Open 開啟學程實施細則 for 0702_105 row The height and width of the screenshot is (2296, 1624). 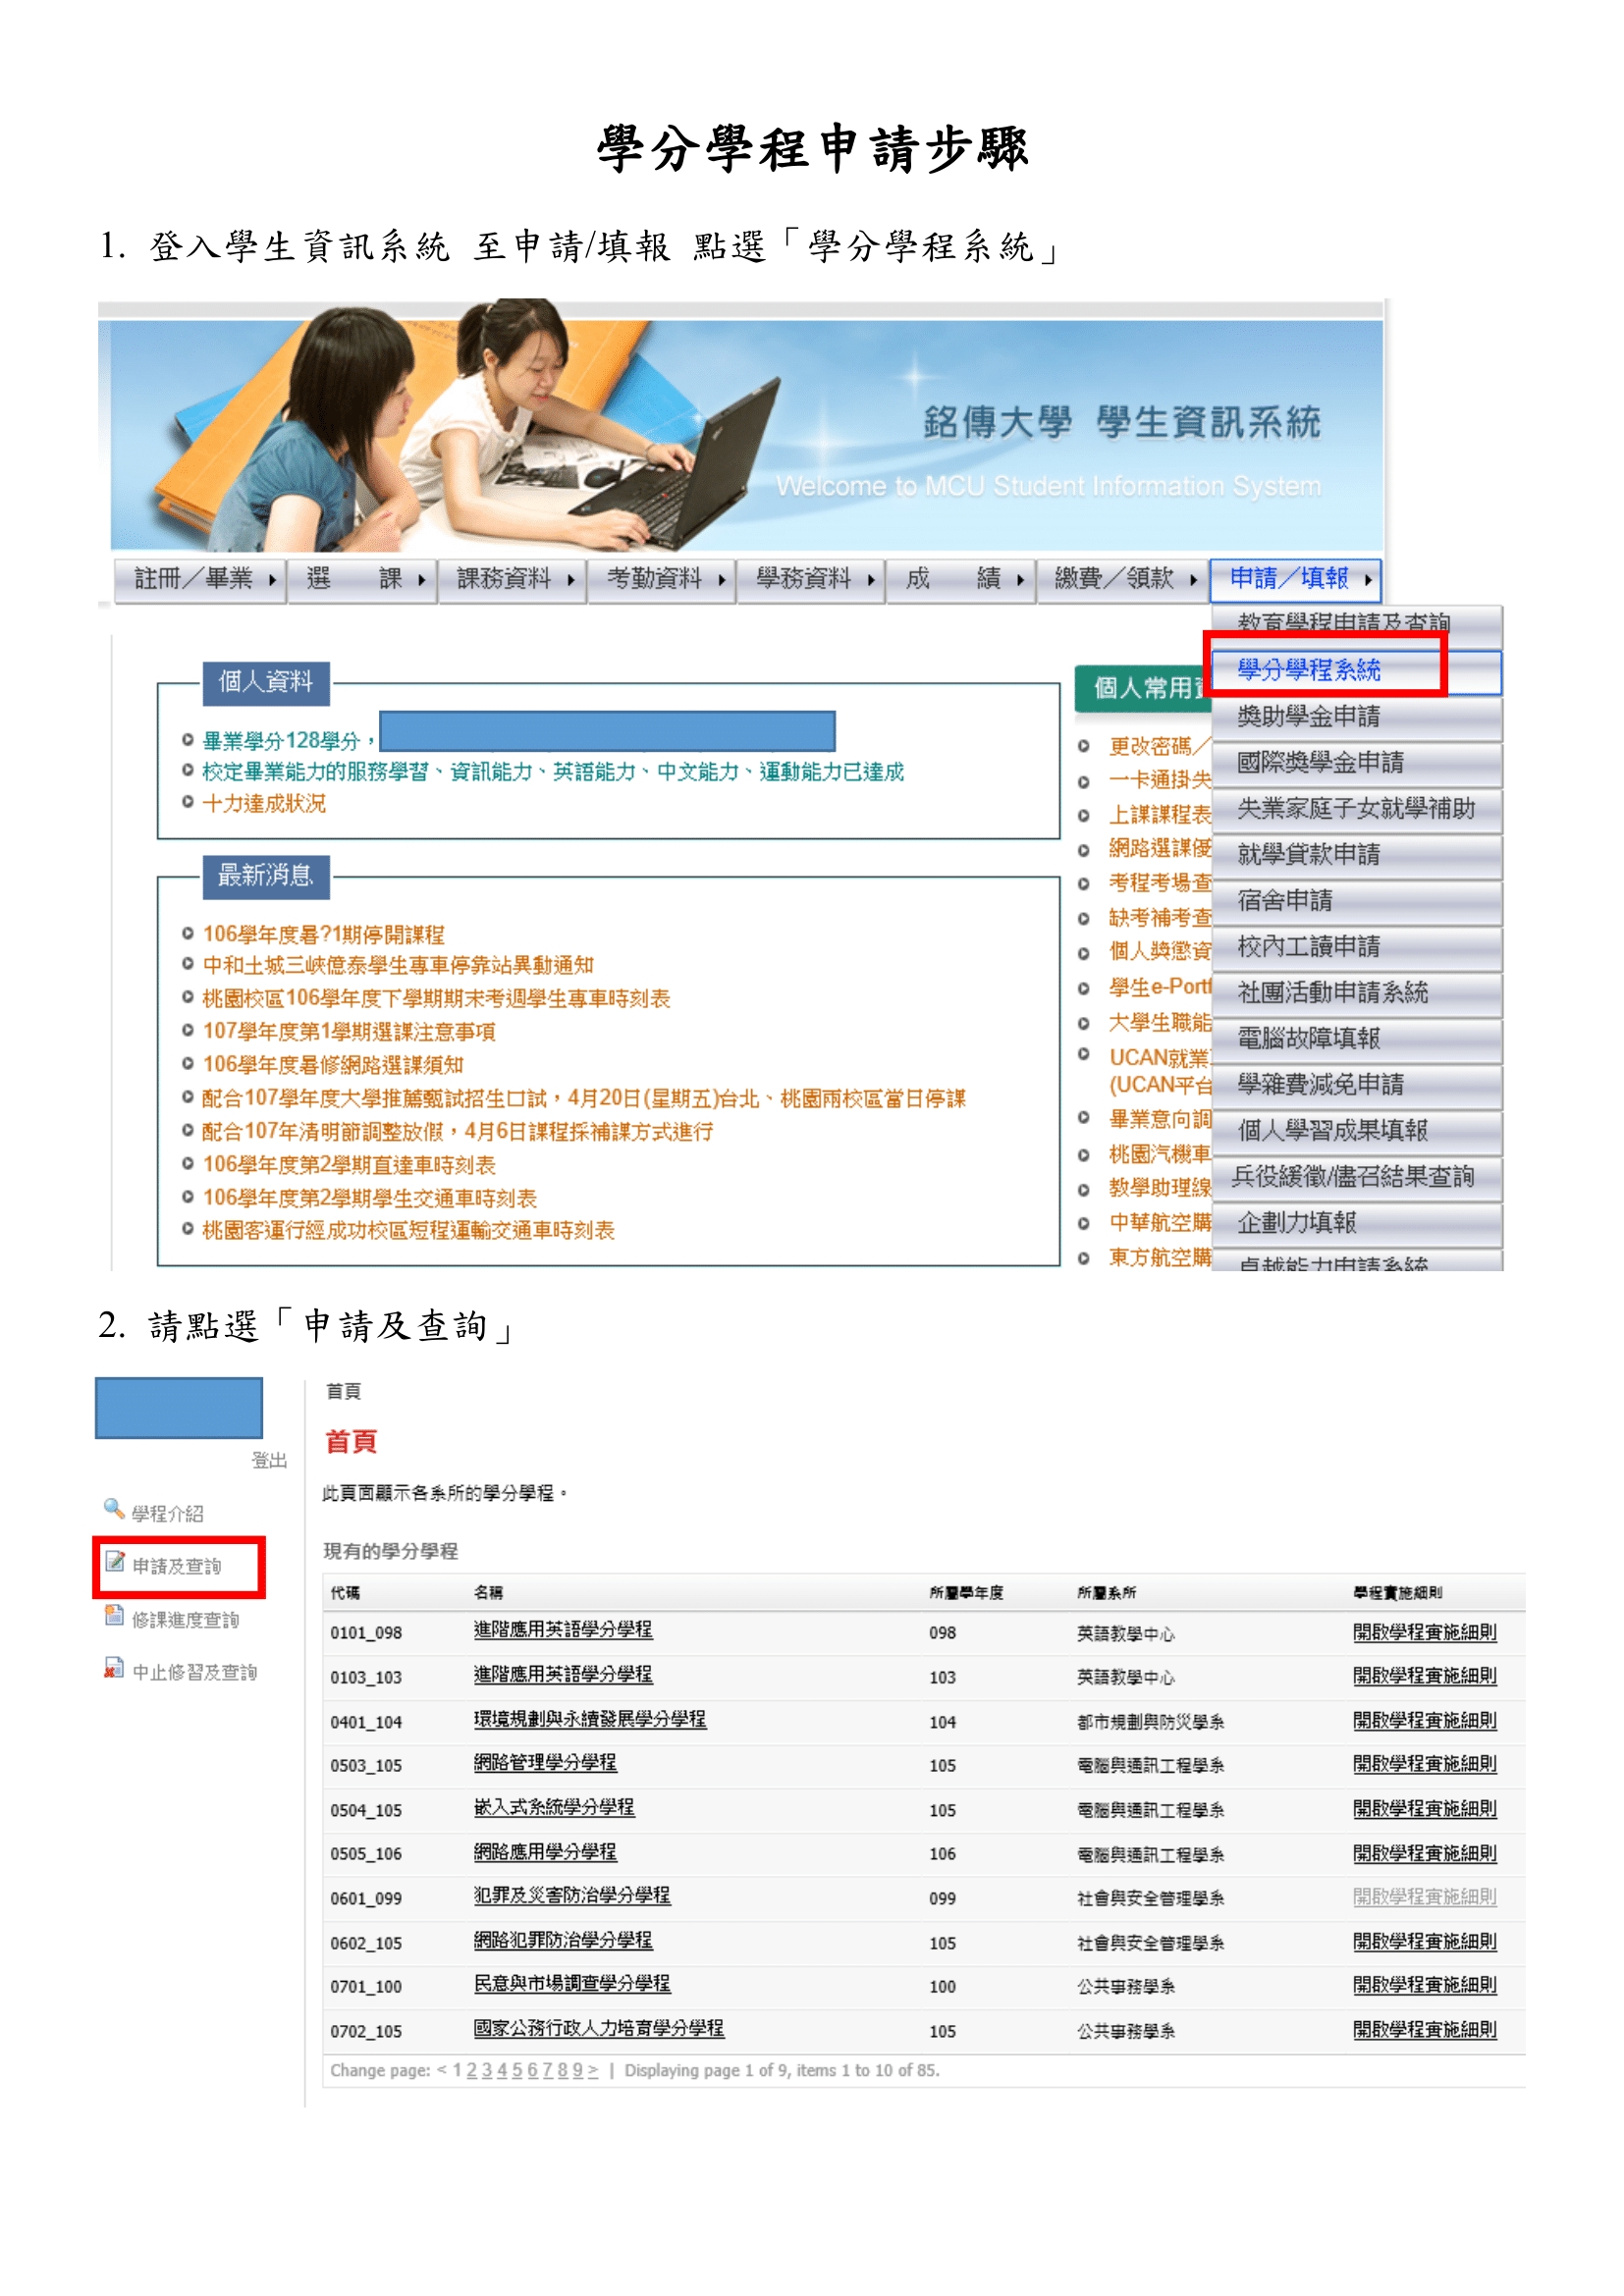pos(1424,2029)
